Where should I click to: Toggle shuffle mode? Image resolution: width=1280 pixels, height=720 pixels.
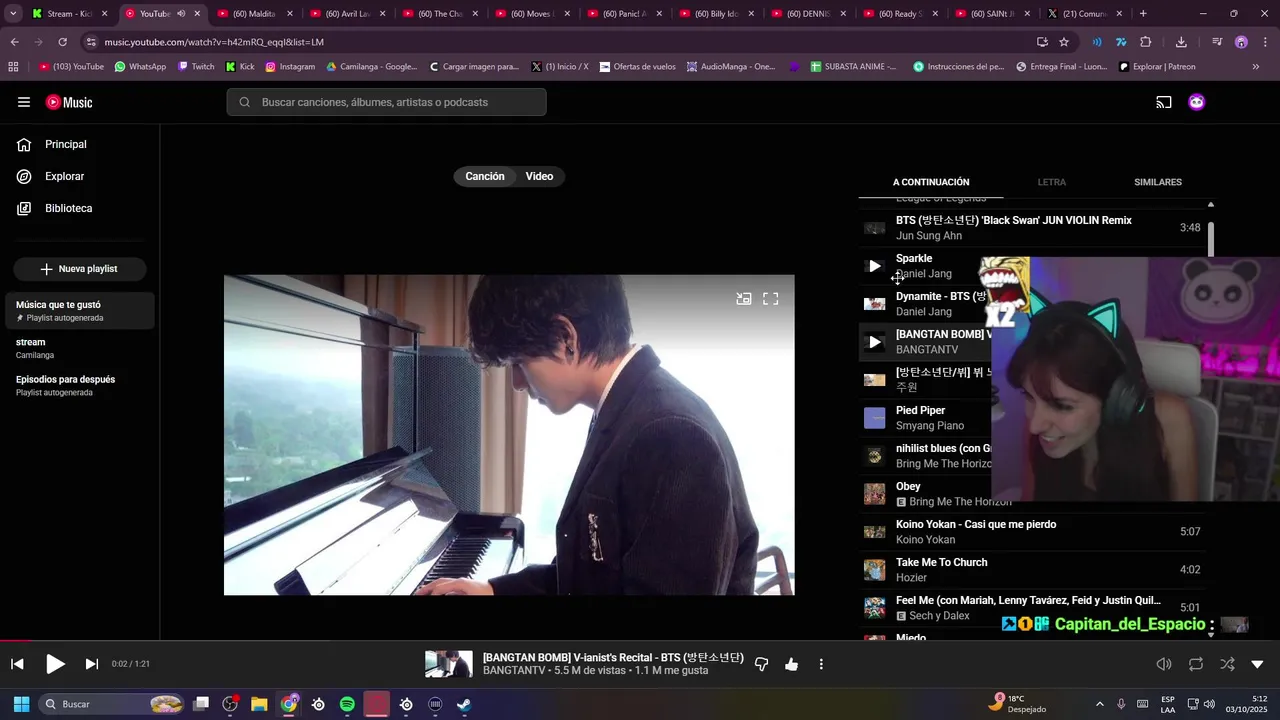click(1227, 664)
